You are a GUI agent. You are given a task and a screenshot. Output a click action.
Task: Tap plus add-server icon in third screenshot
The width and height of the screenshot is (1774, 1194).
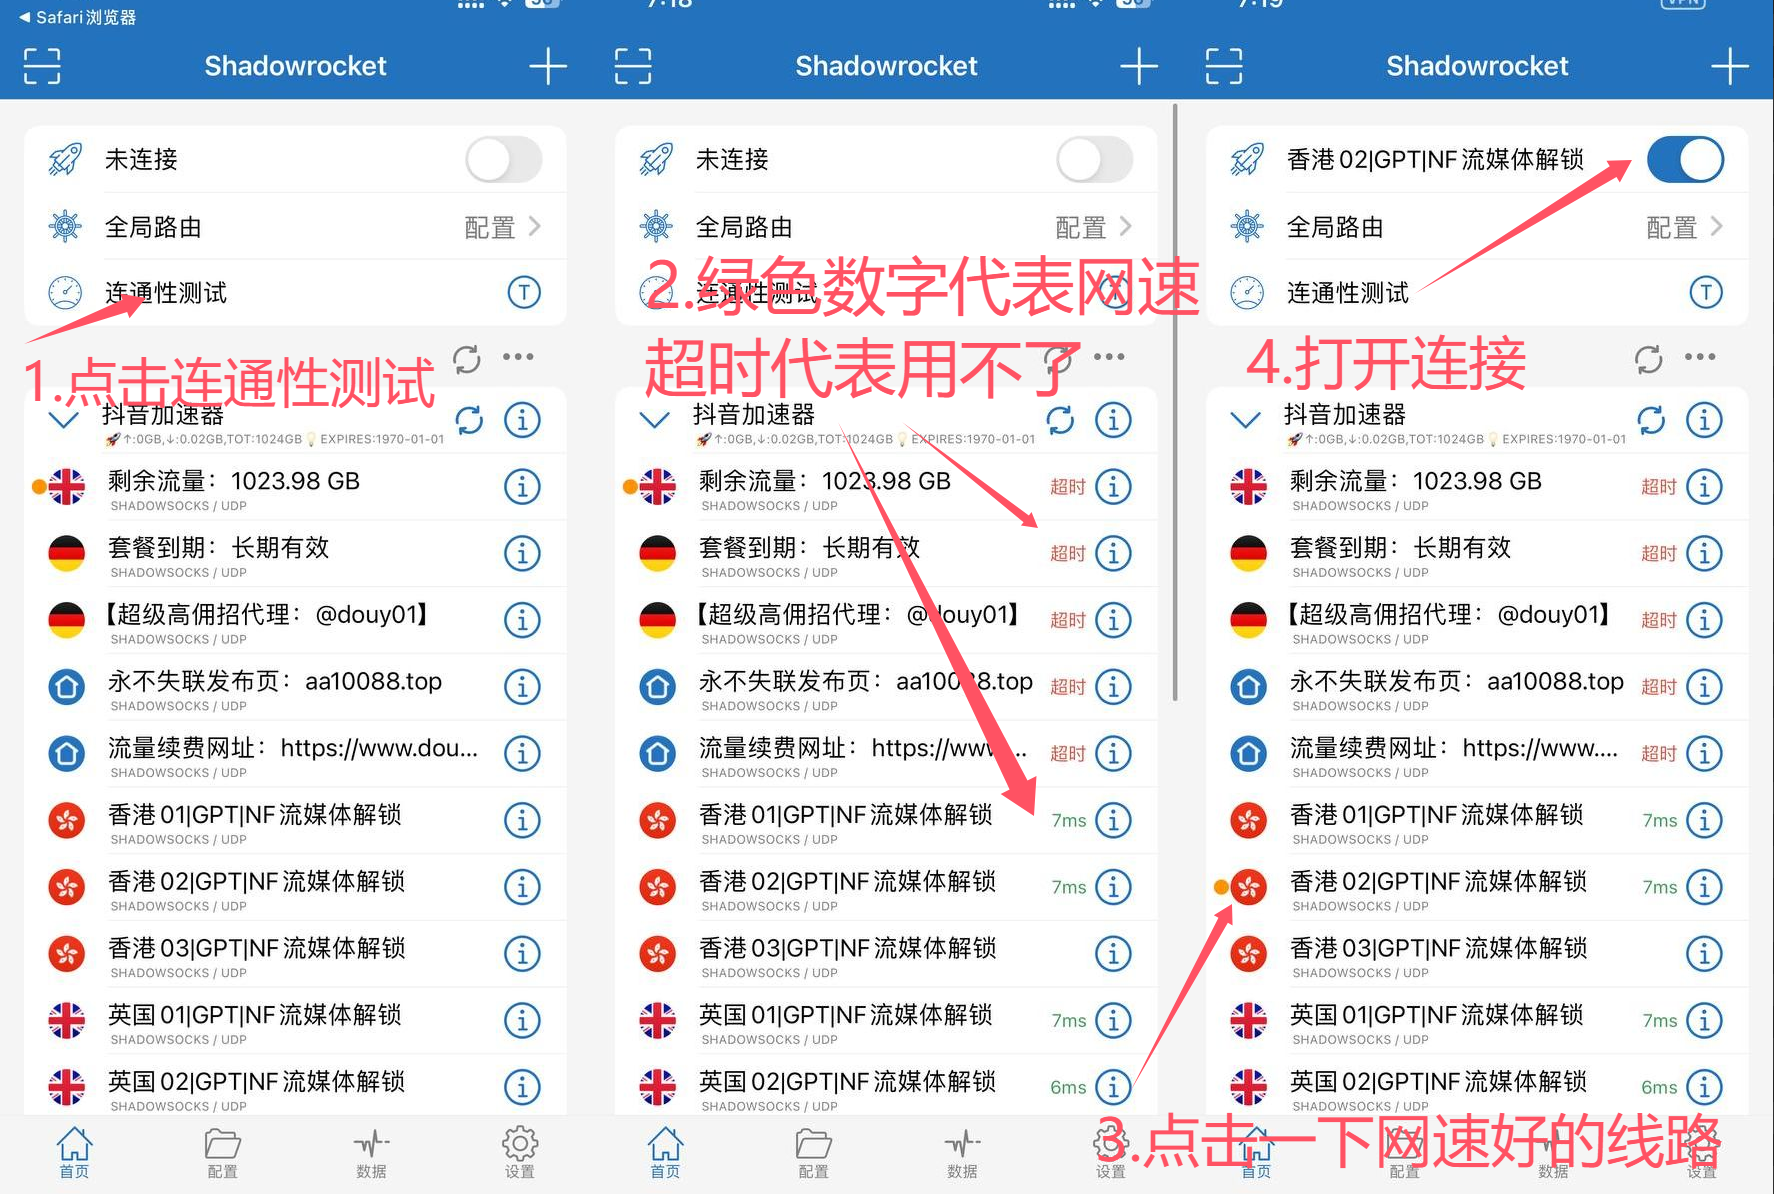click(x=1730, y=66)
